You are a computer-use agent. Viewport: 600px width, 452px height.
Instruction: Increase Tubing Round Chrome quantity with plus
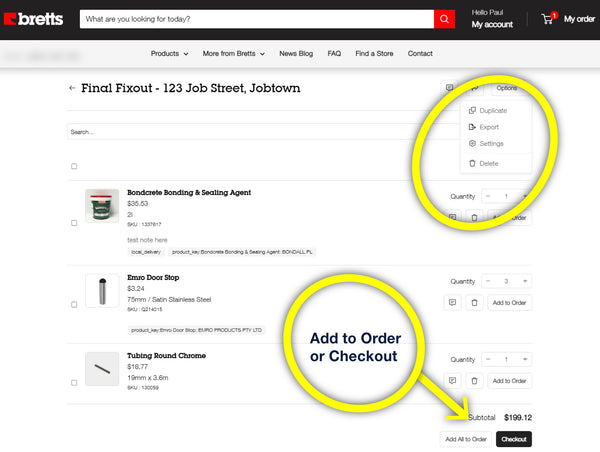525,359
